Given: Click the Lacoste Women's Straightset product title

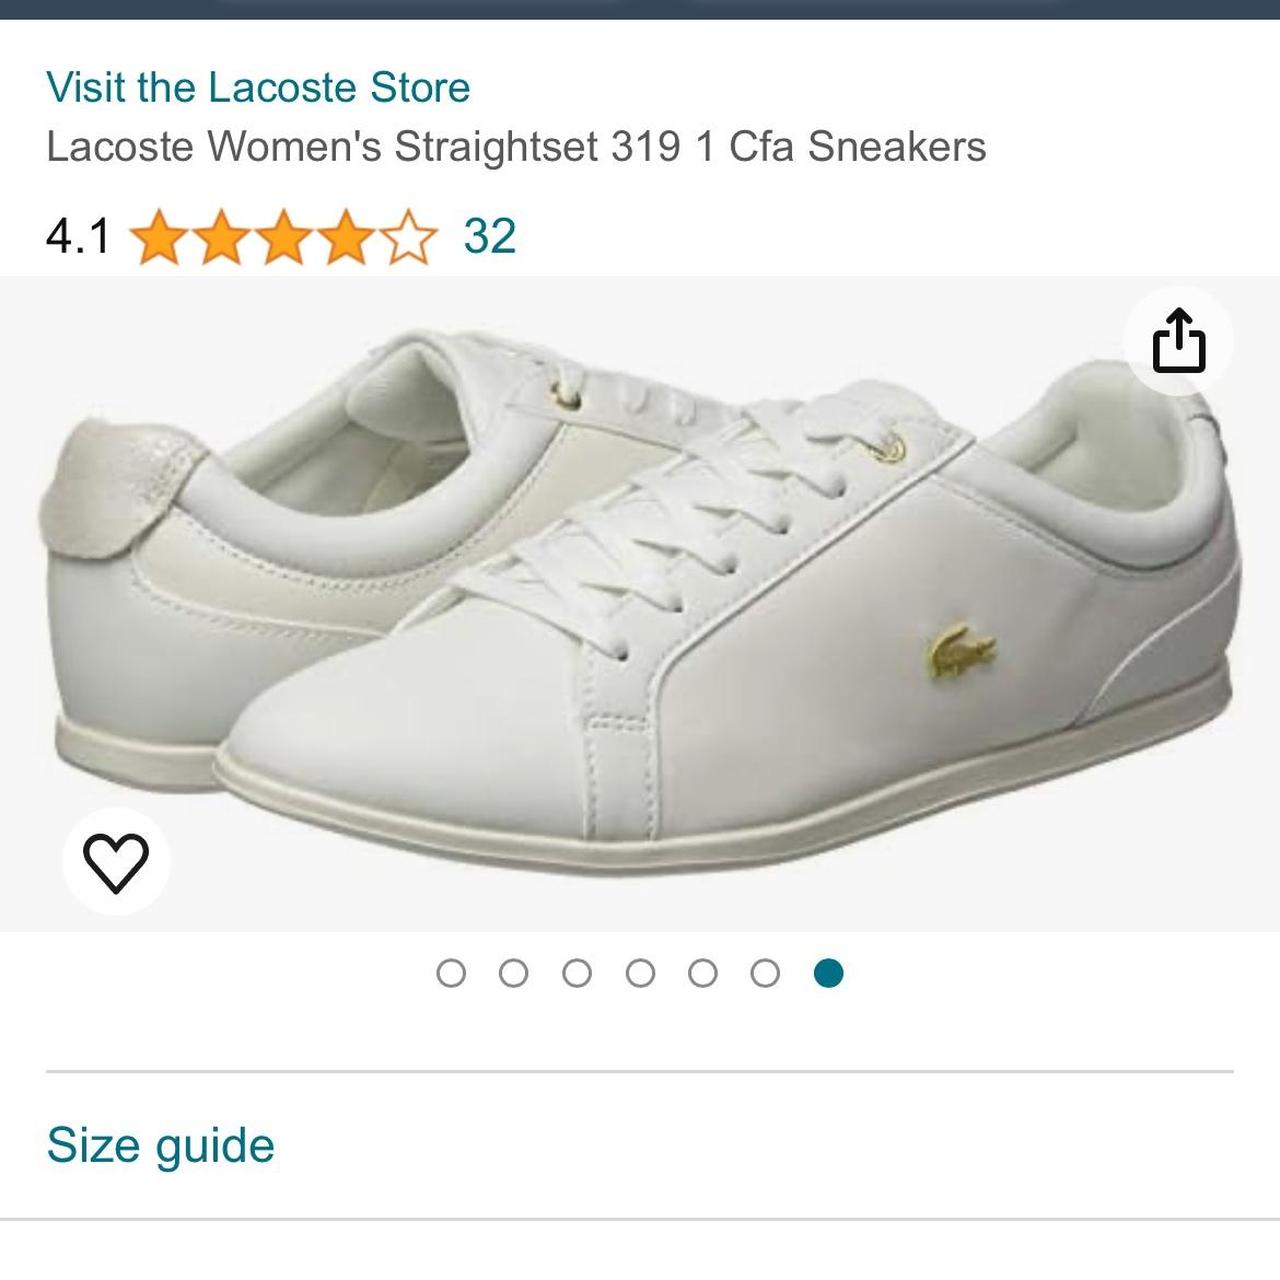Looking at the screenshot, I should tap(516, 146).
